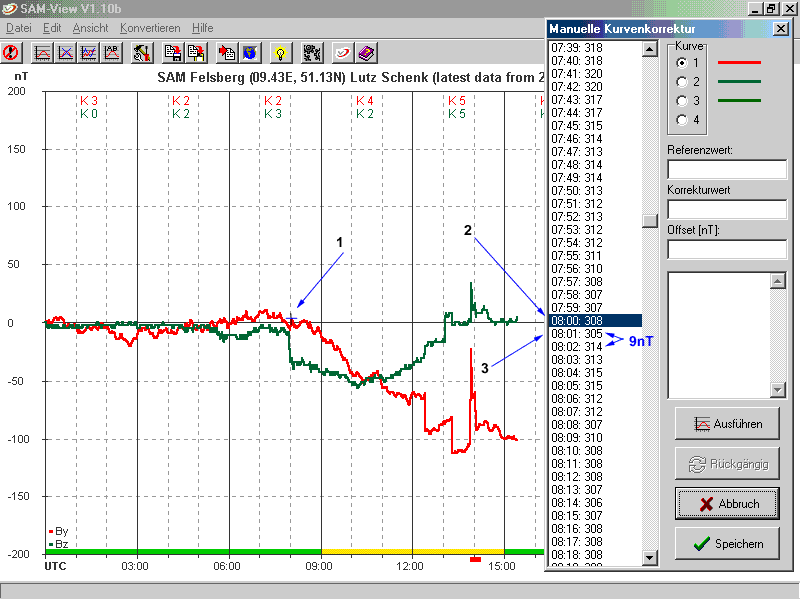This screenshot has height=600, width=800.
Task: Select Kurve radio button 4
Action: click(682, 119)
